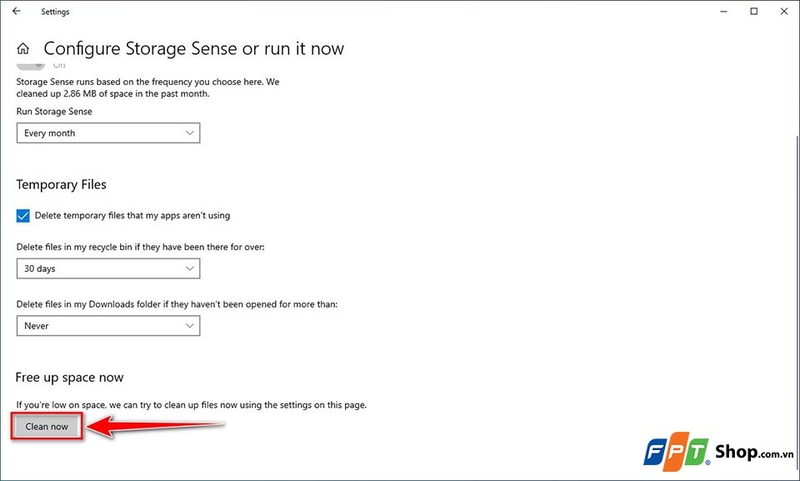800x481 pixels.
Task: Open the Settings home icon
Action: pyautogui.click(x=22, y=48)
